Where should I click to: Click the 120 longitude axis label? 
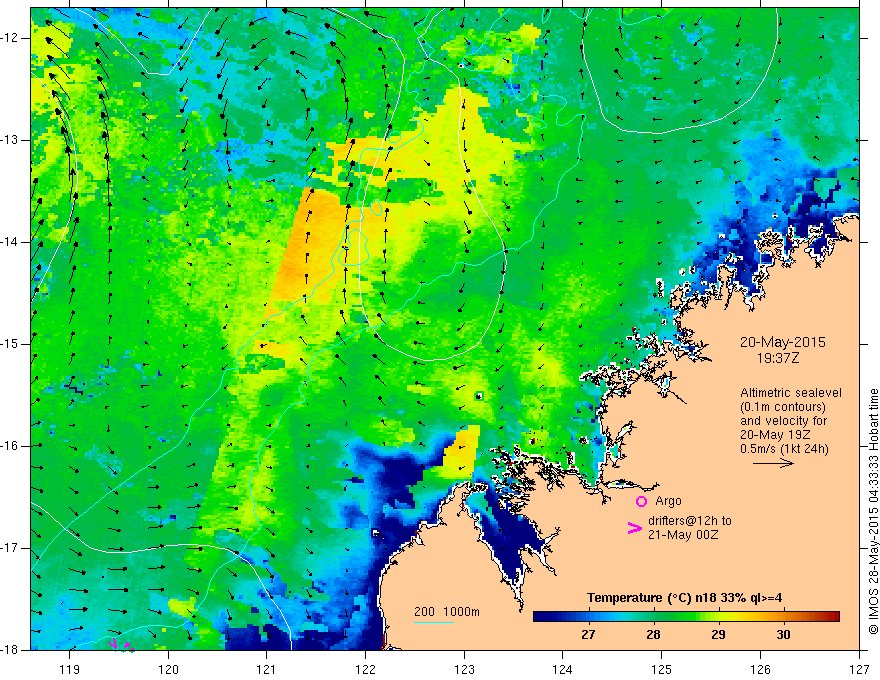point(168,669)
